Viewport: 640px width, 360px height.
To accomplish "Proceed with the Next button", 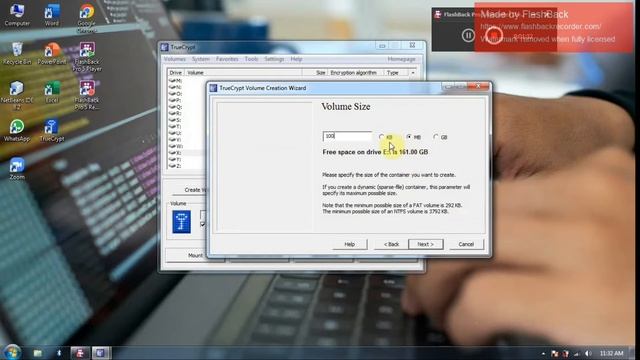I will pyautogui.click(x=426, y=244).
